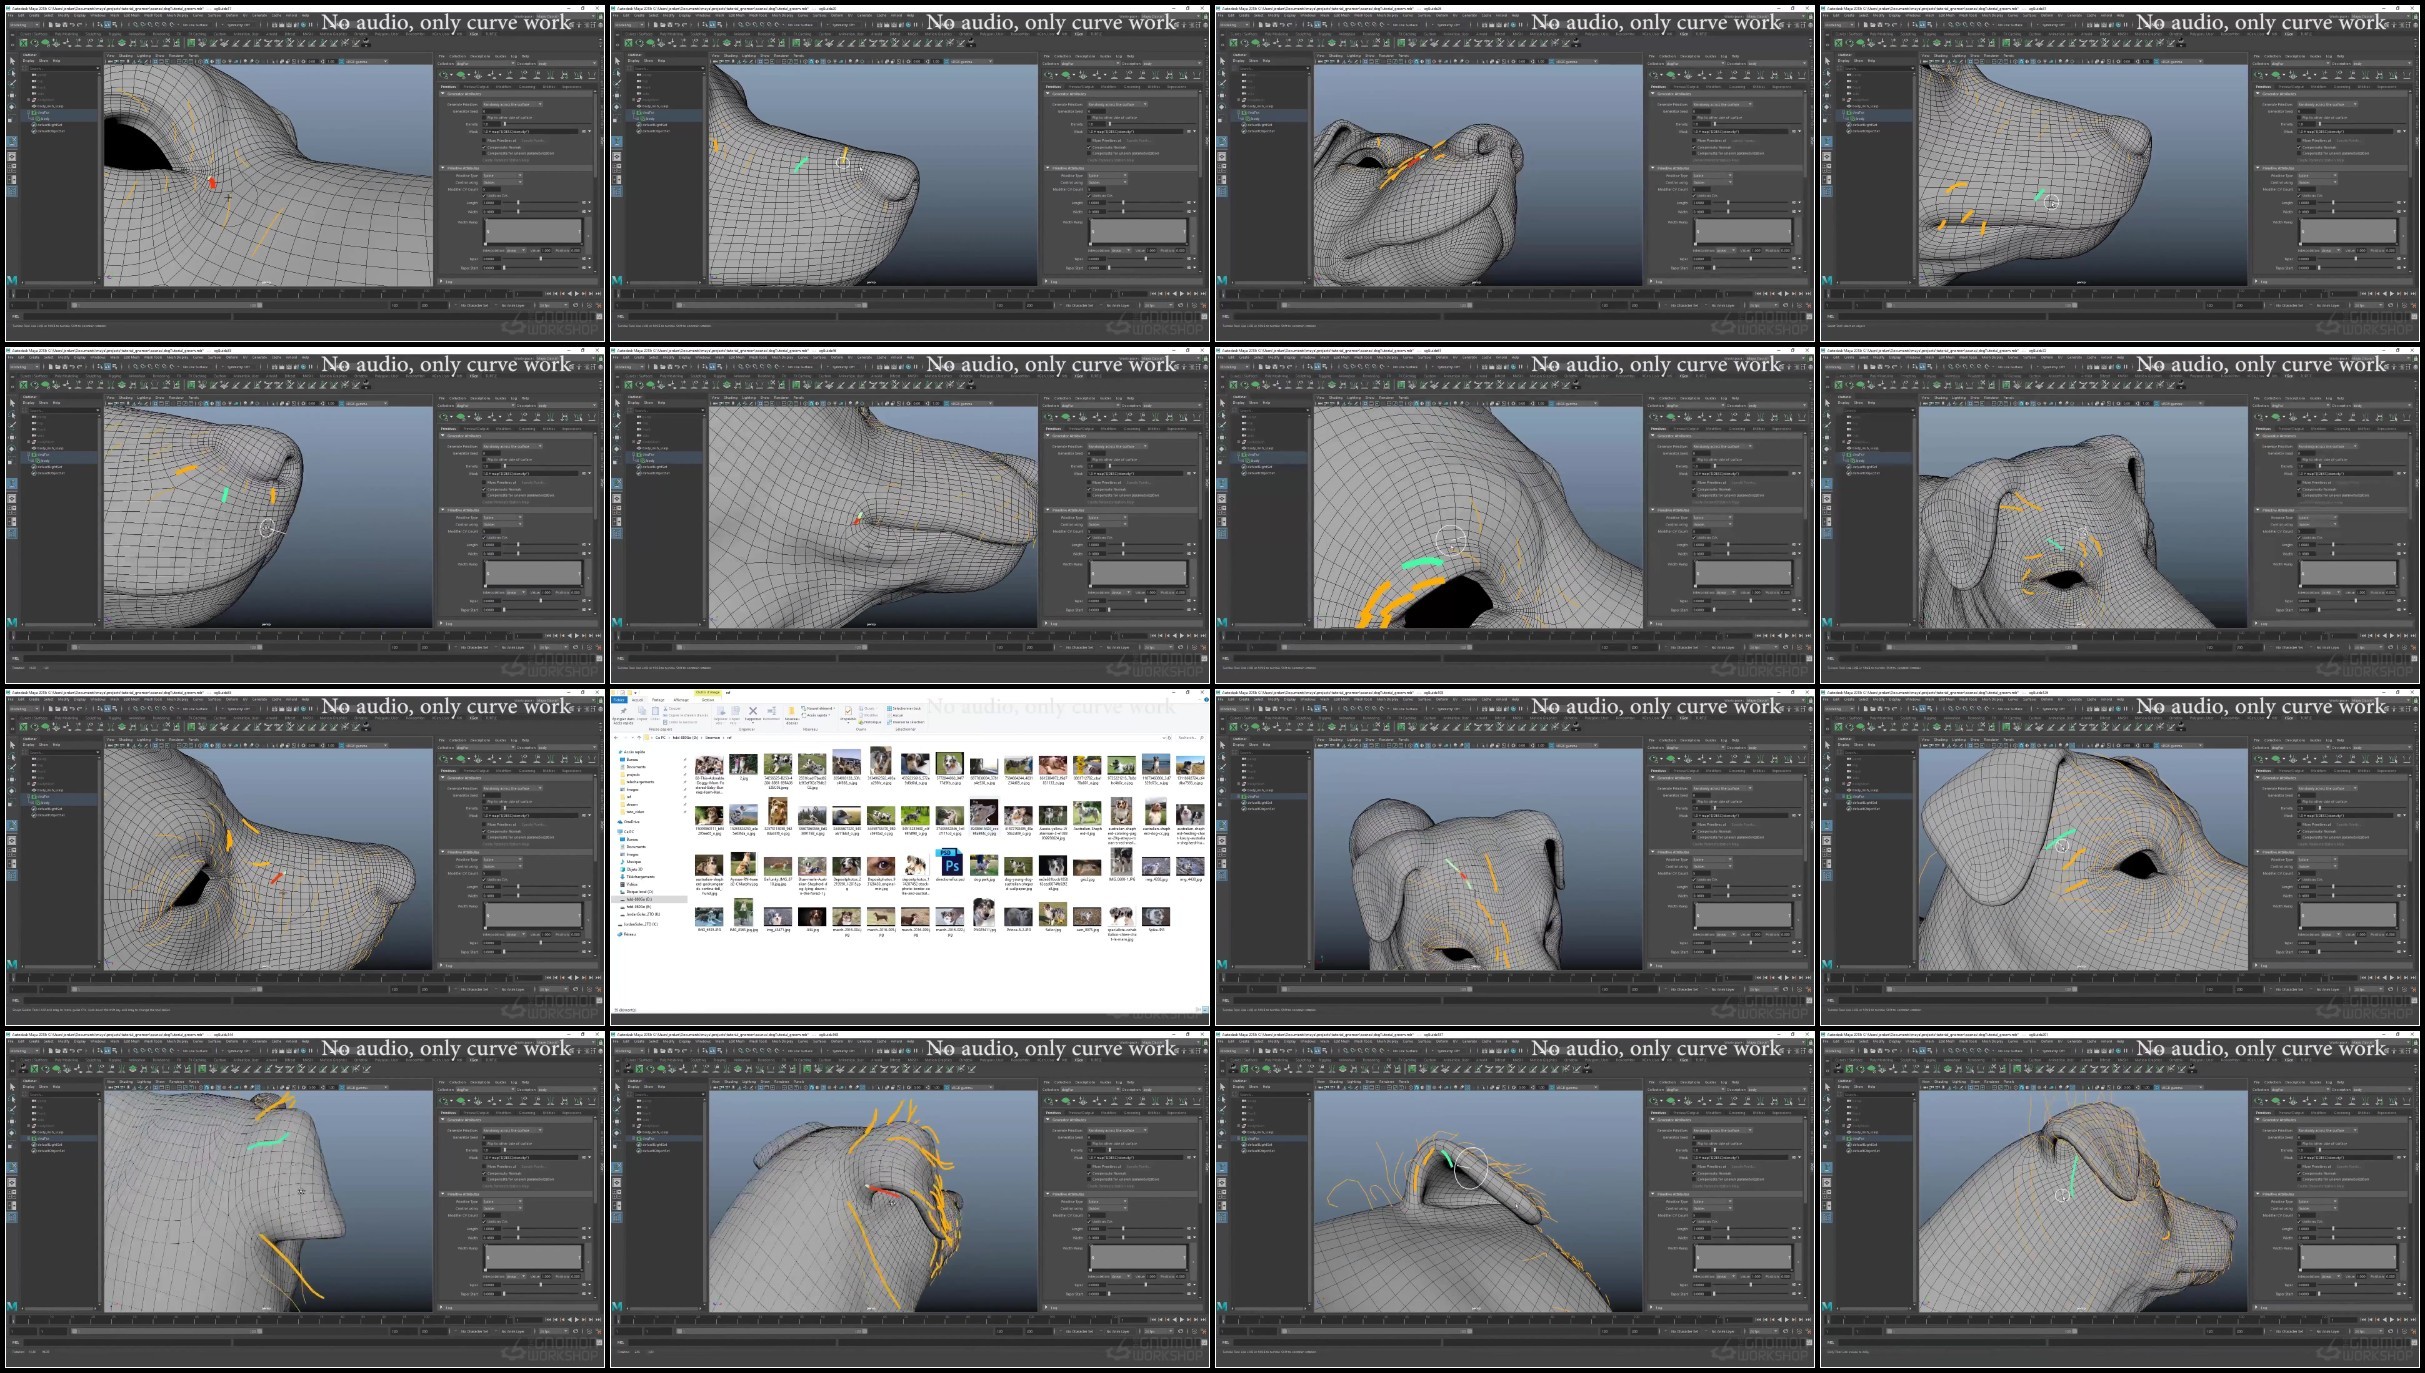
Task: Select OneDrive in the explorer navigation pane
Action: (629, 822)
